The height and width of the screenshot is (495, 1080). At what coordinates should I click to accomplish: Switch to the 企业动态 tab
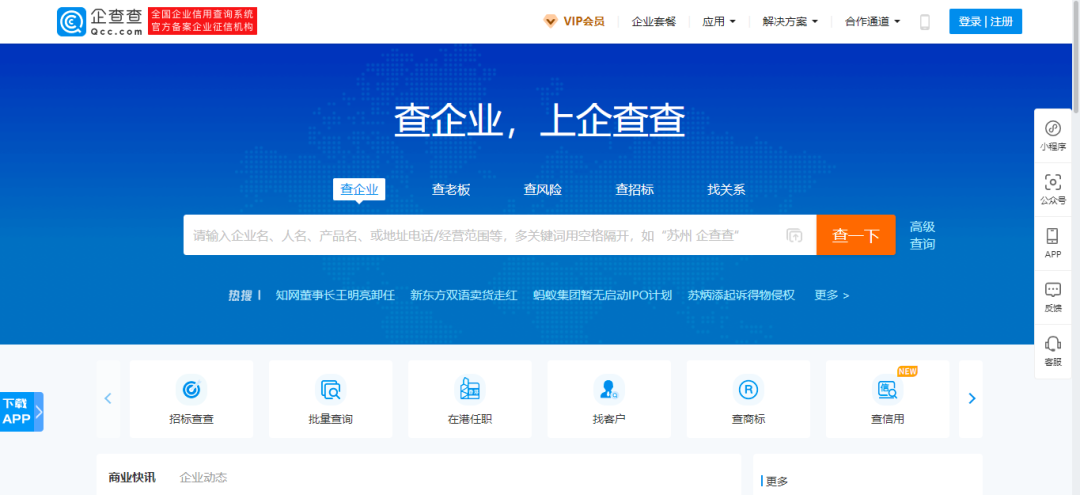click(x=203, y=477)
